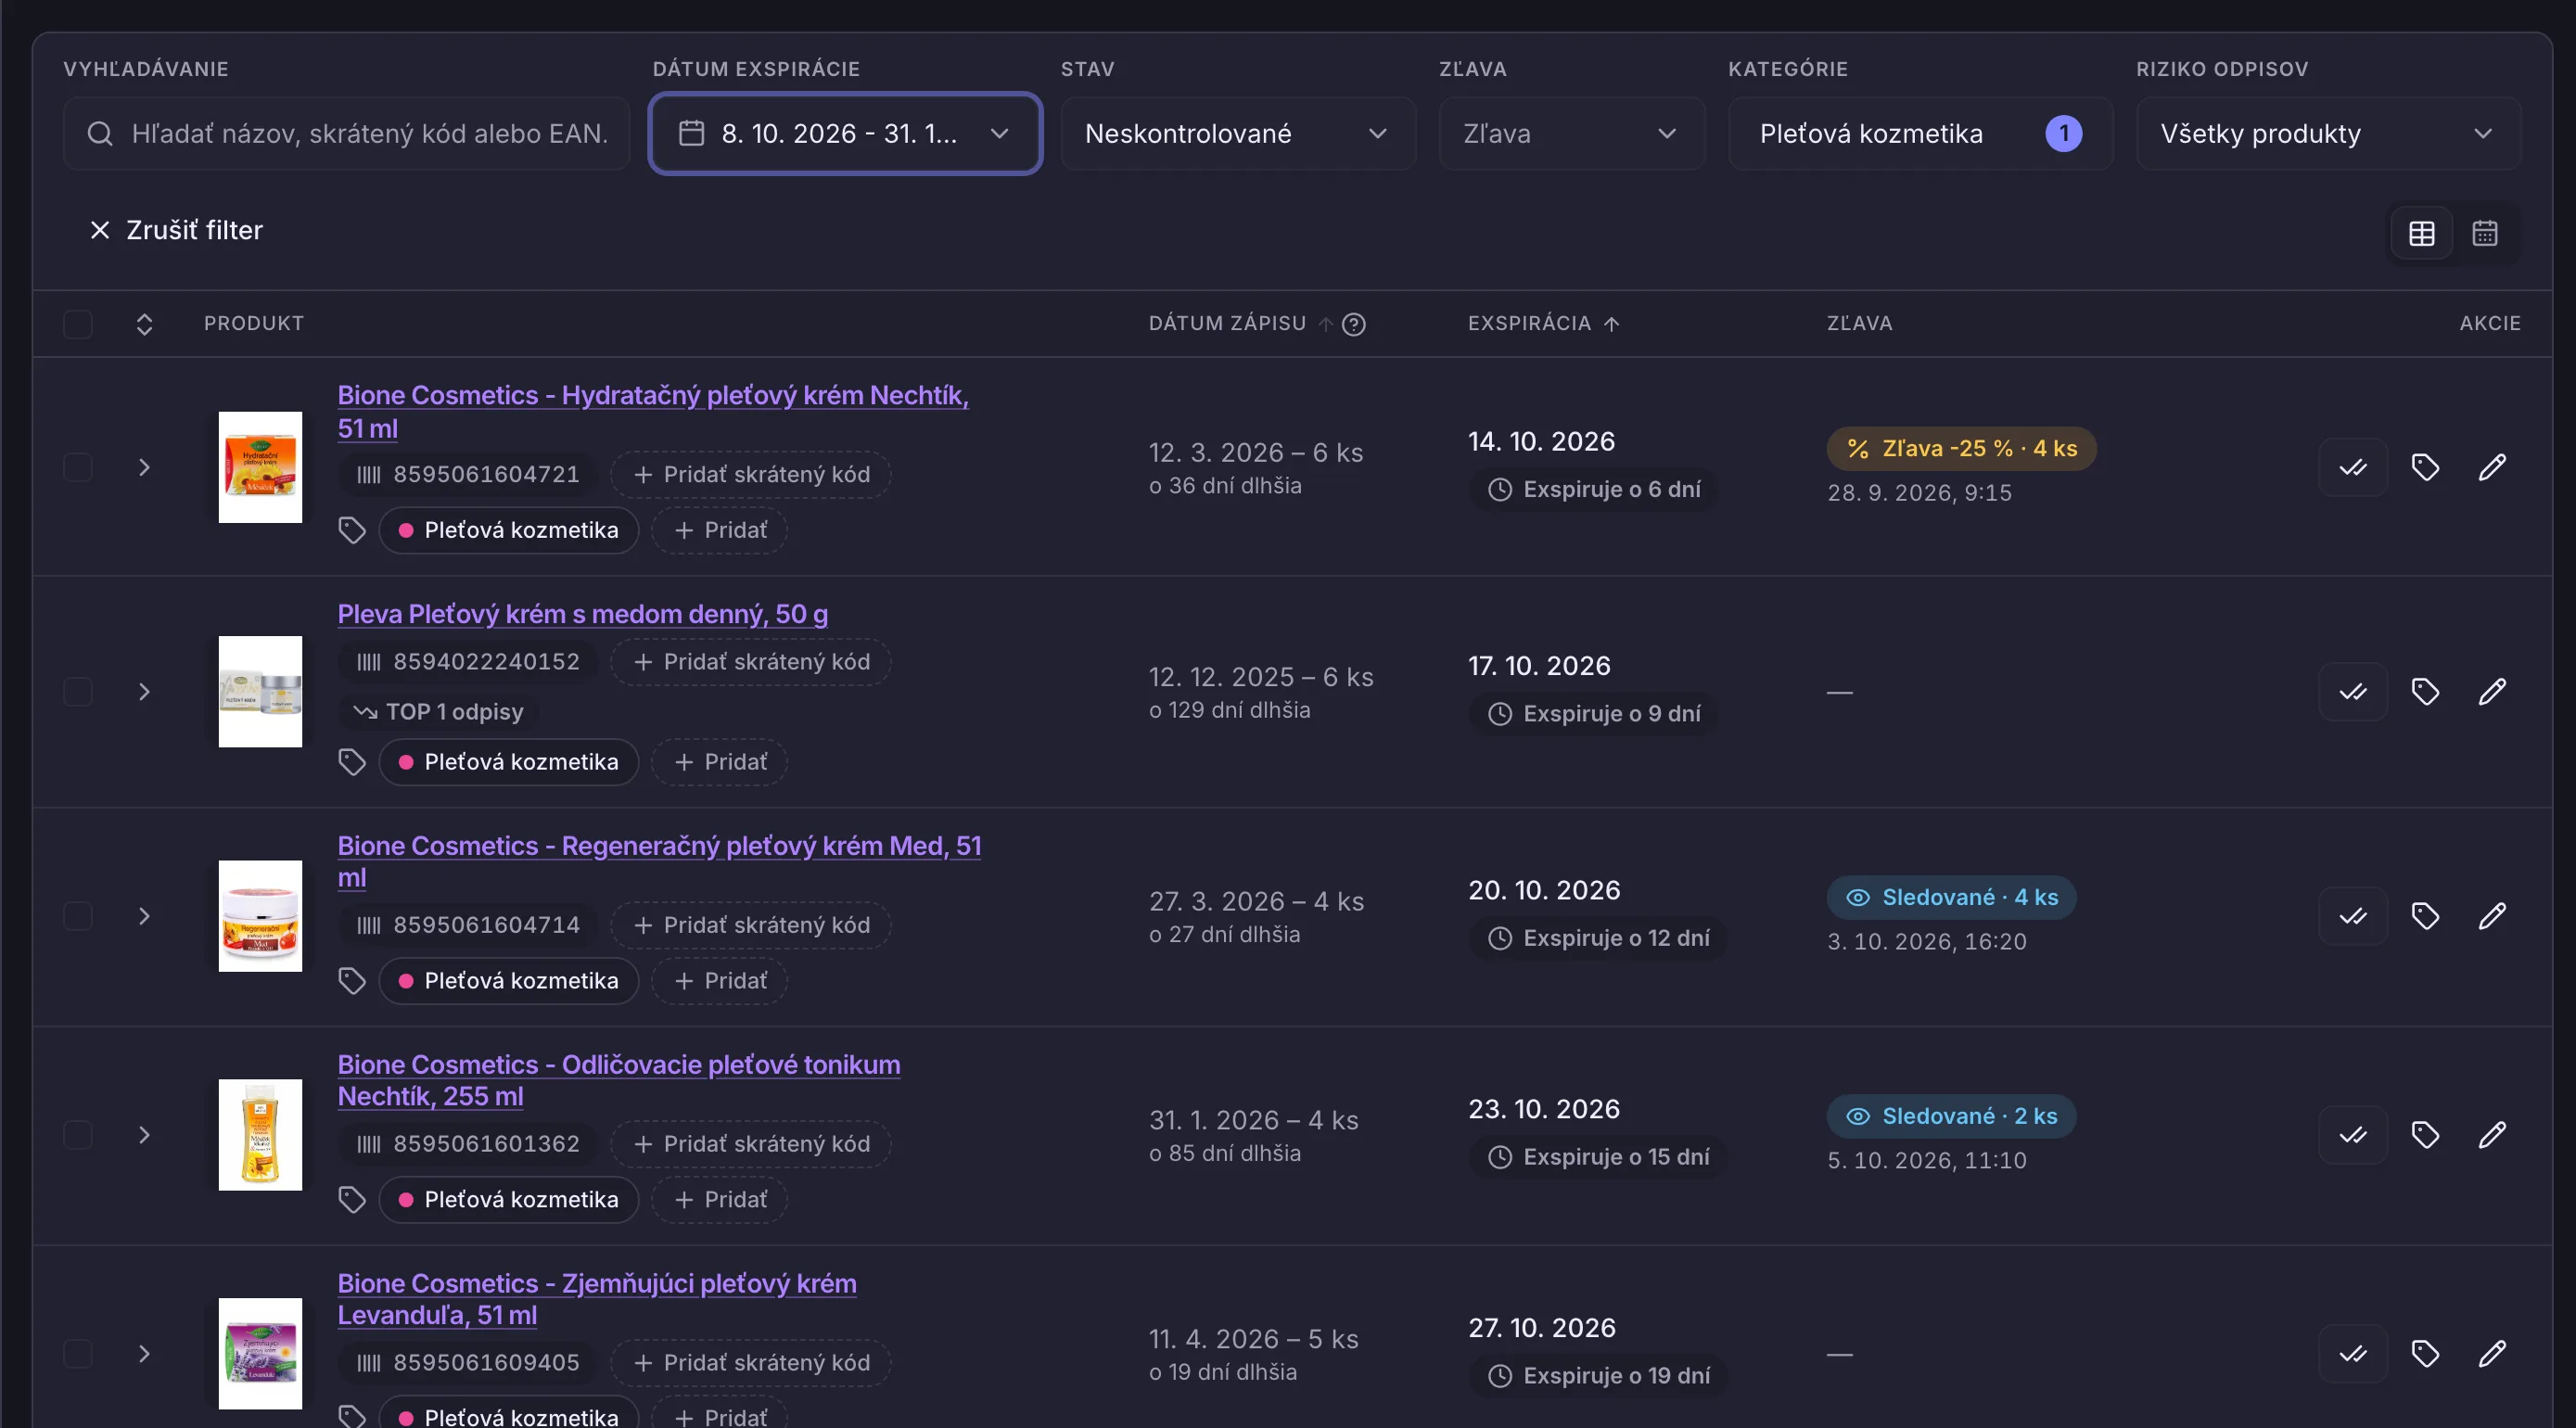Edit Zjemňujúci pleťový krém Levanduľa entry
Image resolution: width=2576 pixels, height=1428 pixels.
[2492, 1354]
